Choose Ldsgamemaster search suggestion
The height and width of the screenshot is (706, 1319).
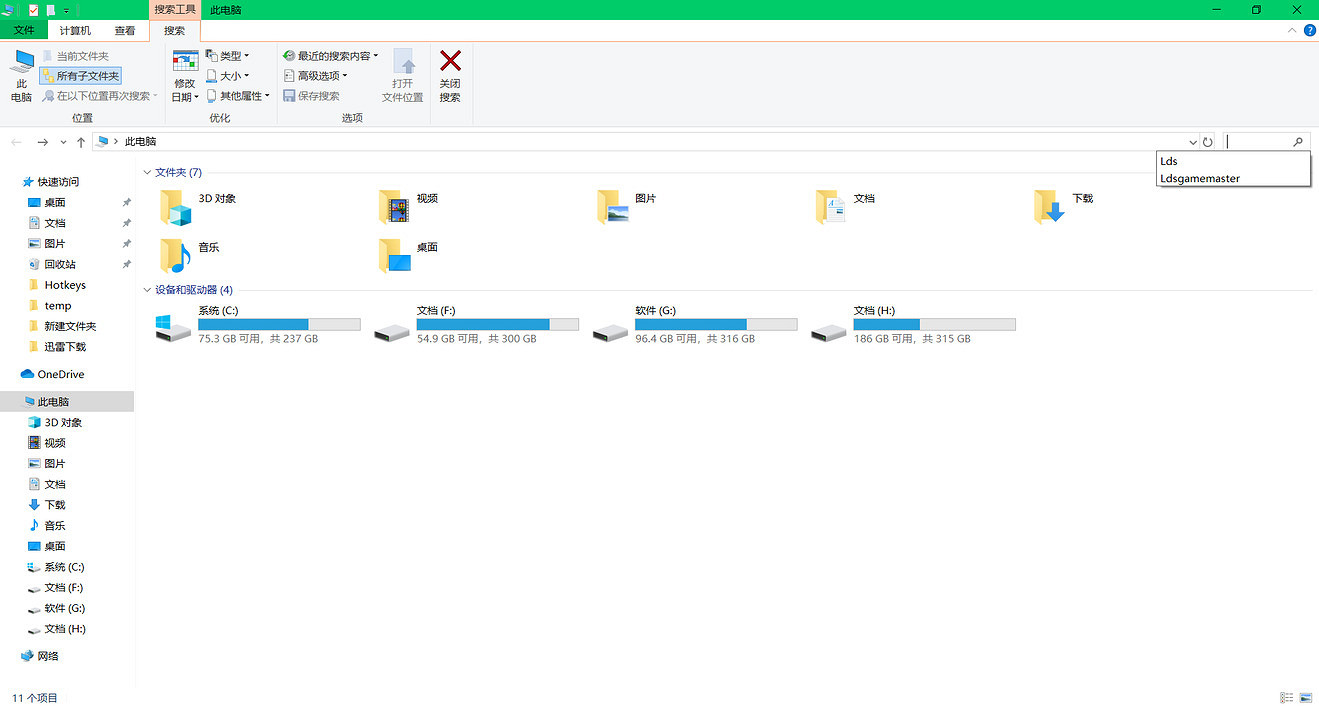[1200, 178]
